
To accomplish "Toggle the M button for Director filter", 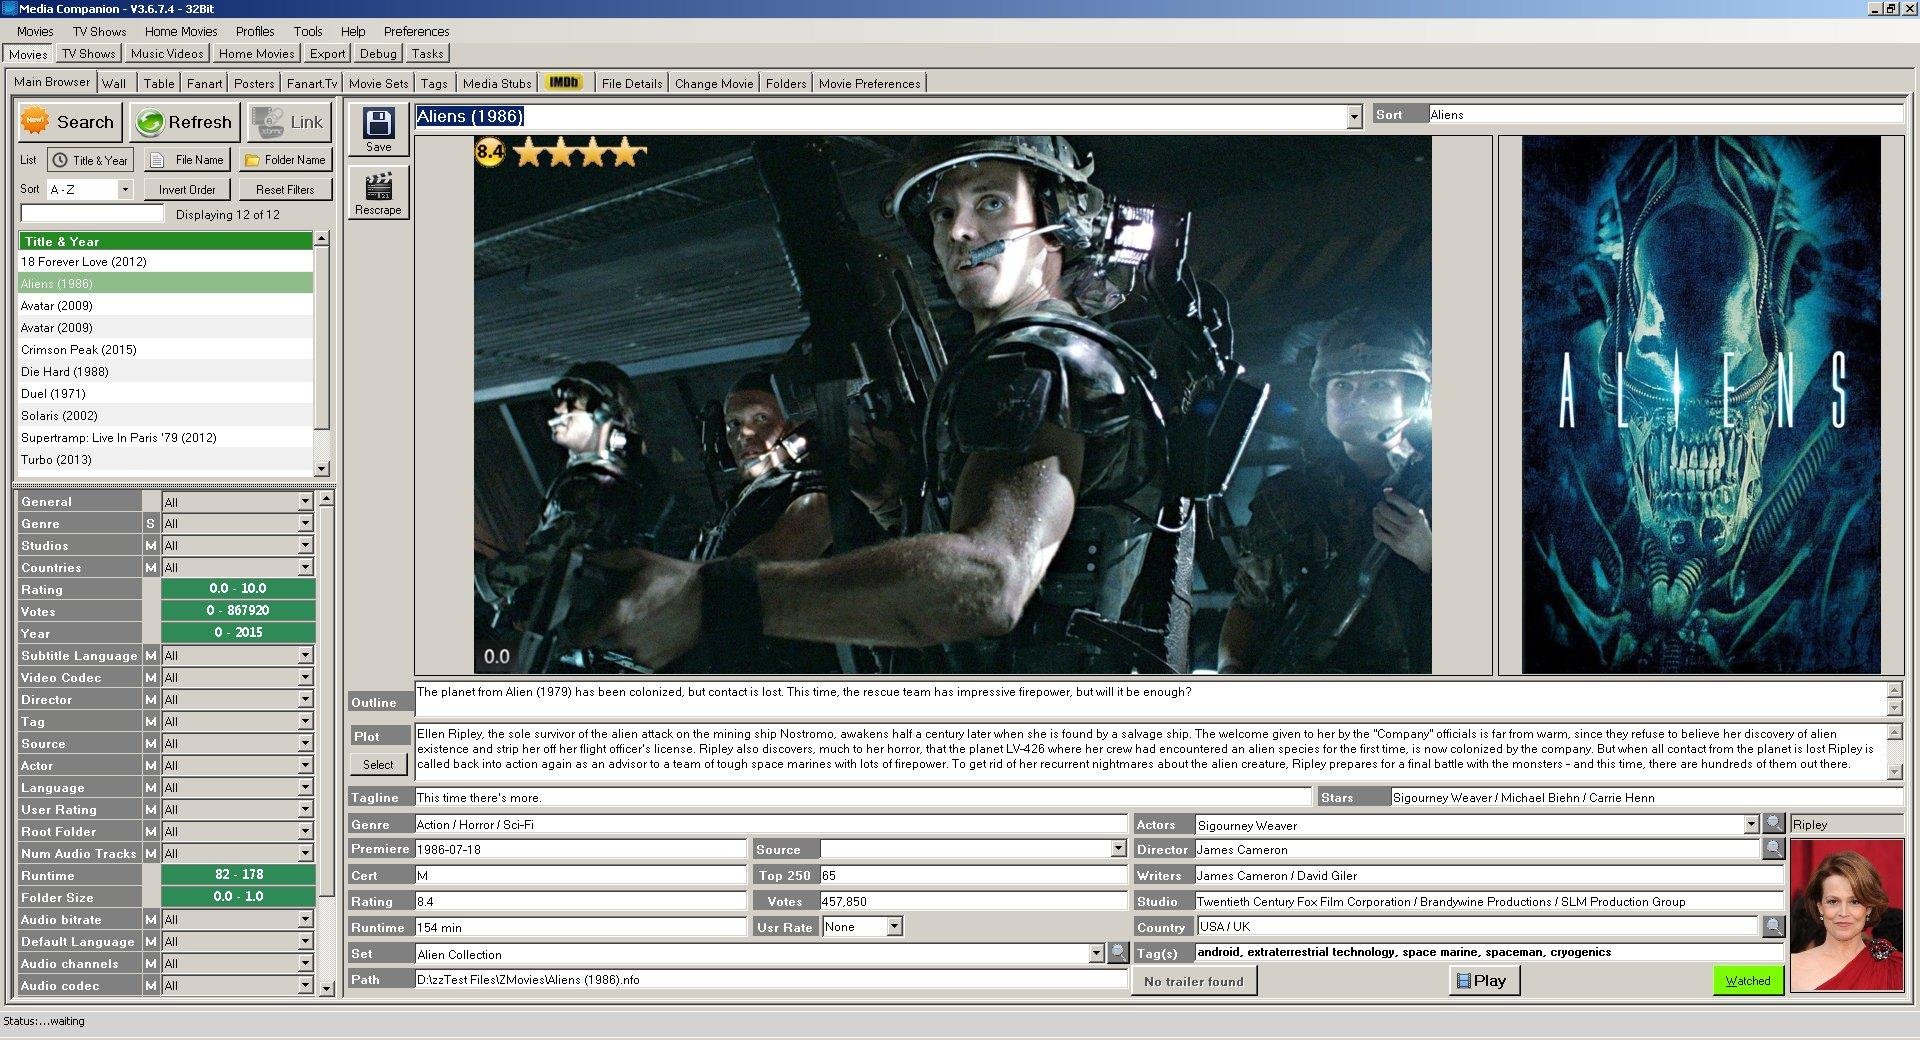I will (x=151, y=700).
